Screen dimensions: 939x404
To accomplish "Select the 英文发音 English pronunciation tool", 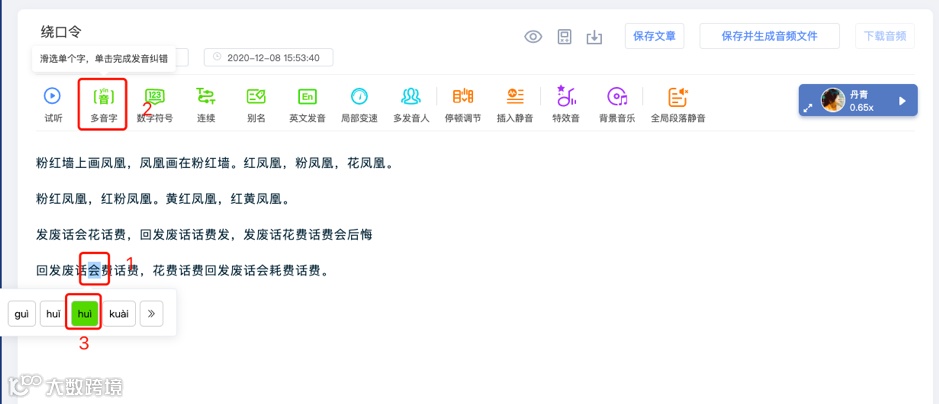I will coord(307,104).
